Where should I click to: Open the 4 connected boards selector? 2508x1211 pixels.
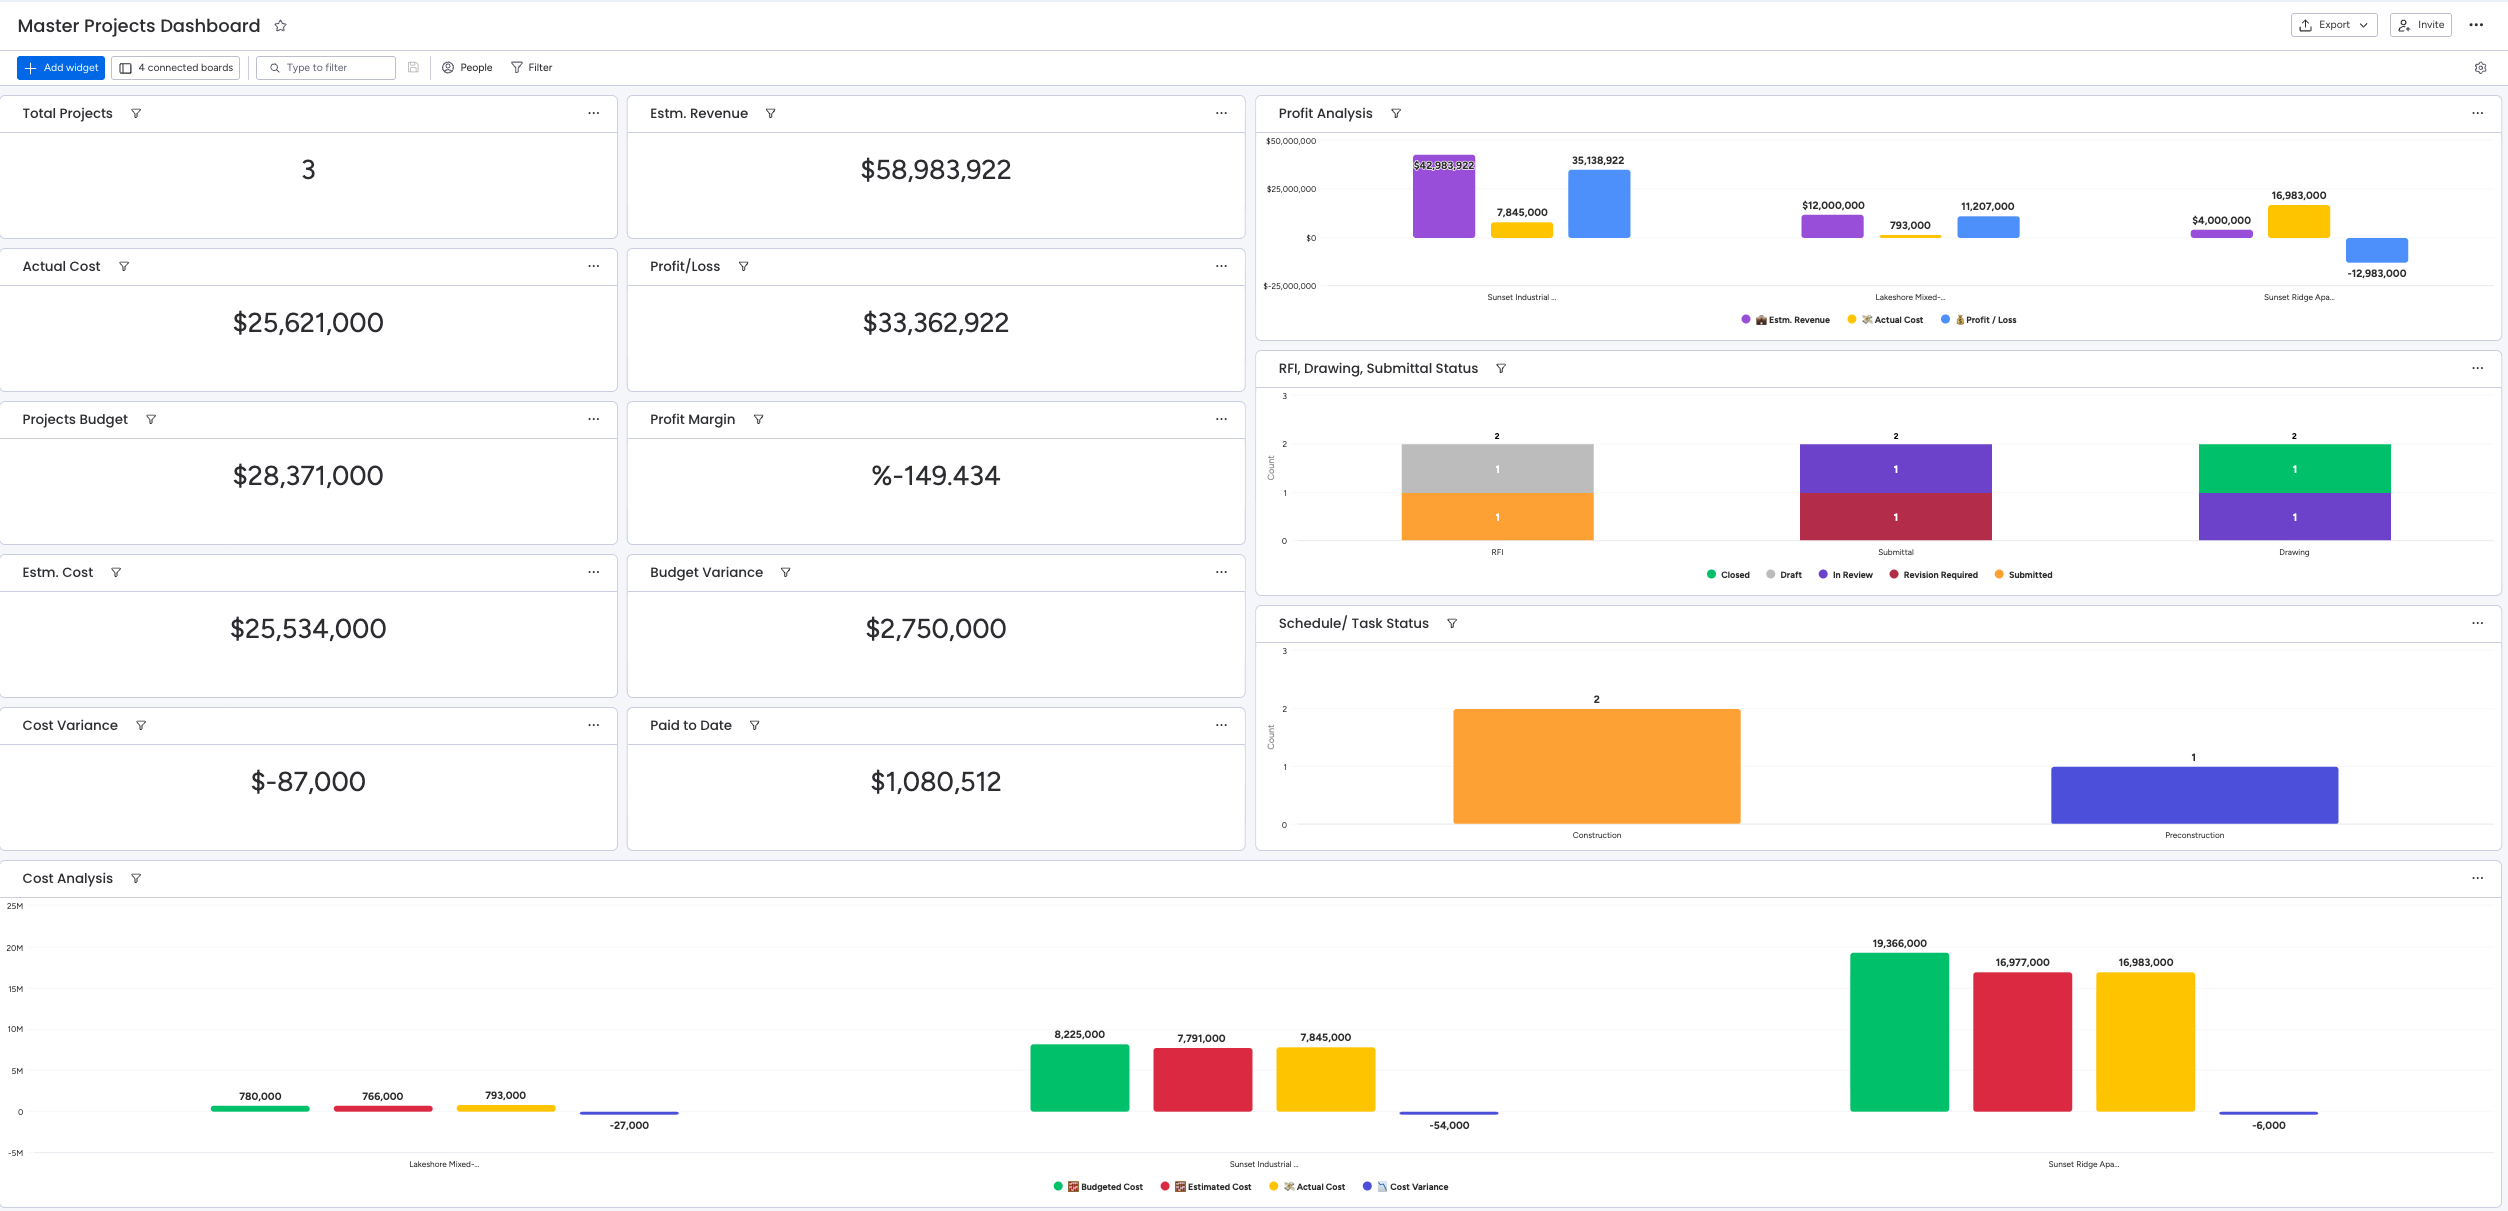tap(176, 68)
